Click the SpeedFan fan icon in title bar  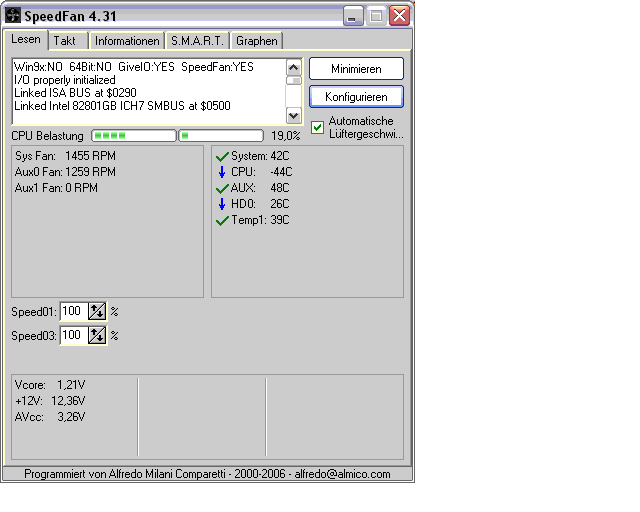point(13,16)
